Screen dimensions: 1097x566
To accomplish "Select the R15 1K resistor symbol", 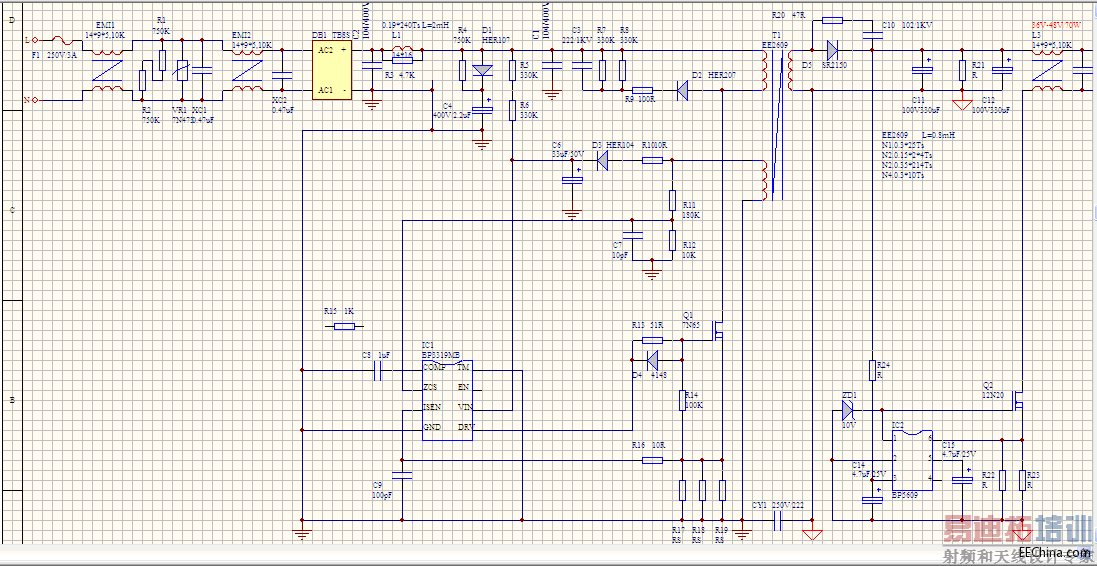I will click(344, 326).
